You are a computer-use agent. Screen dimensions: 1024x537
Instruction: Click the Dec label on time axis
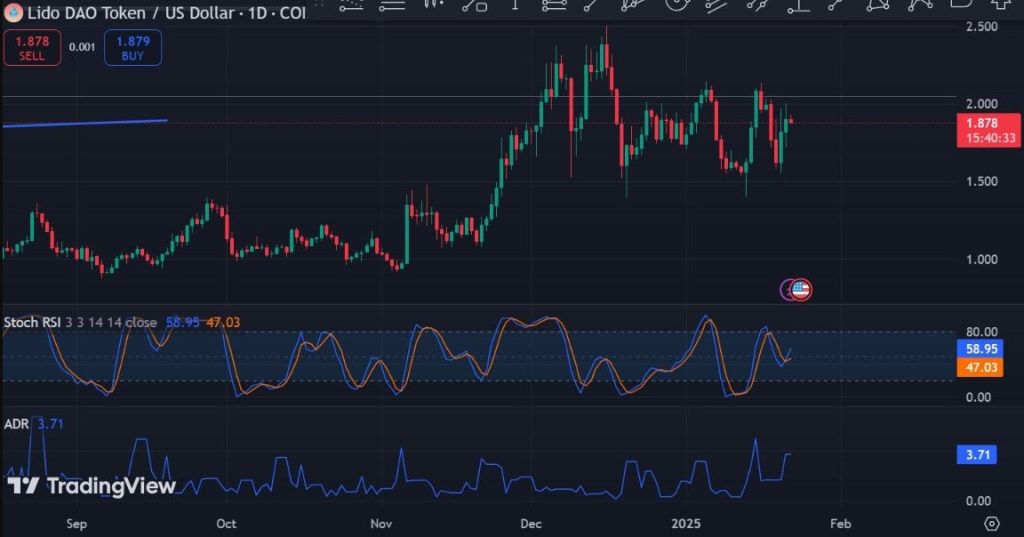[531, 524]
